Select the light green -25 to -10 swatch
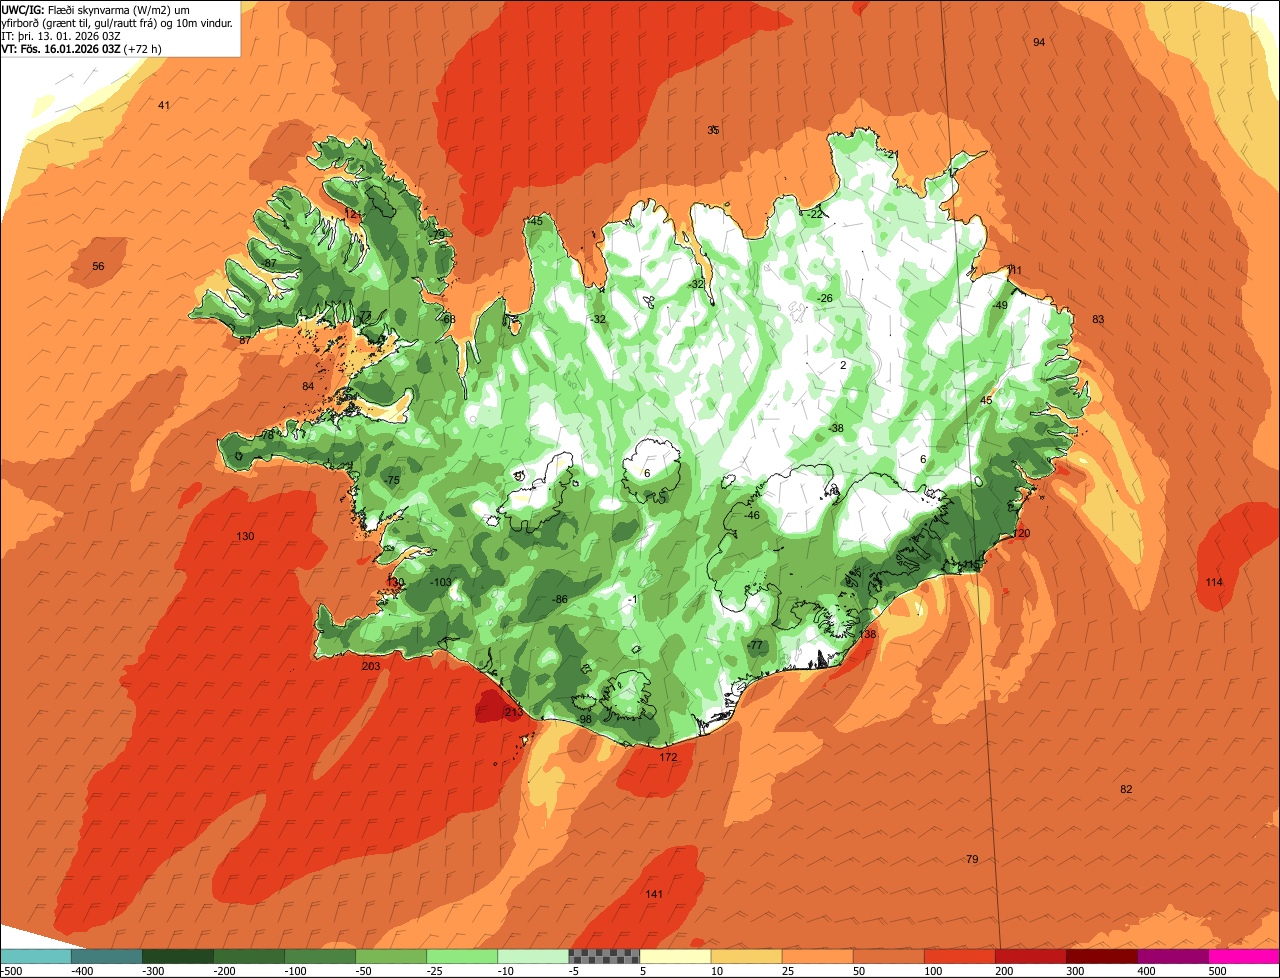 461,956
